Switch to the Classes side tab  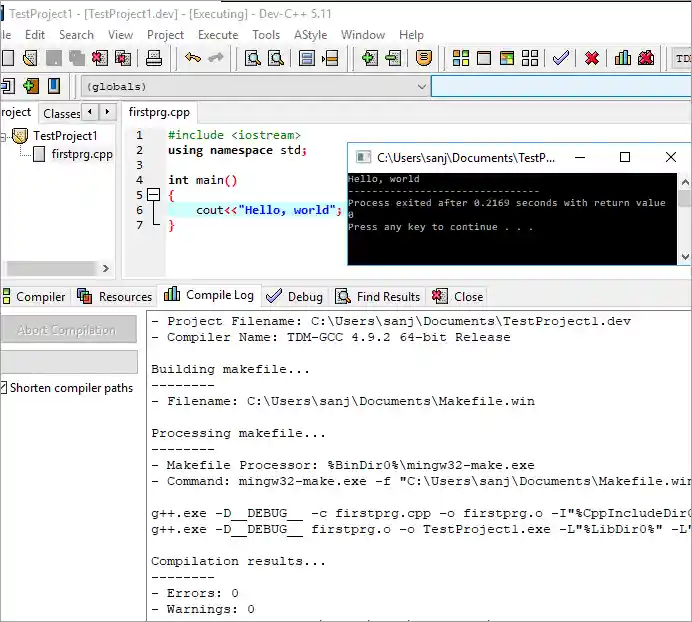(61, 113)
